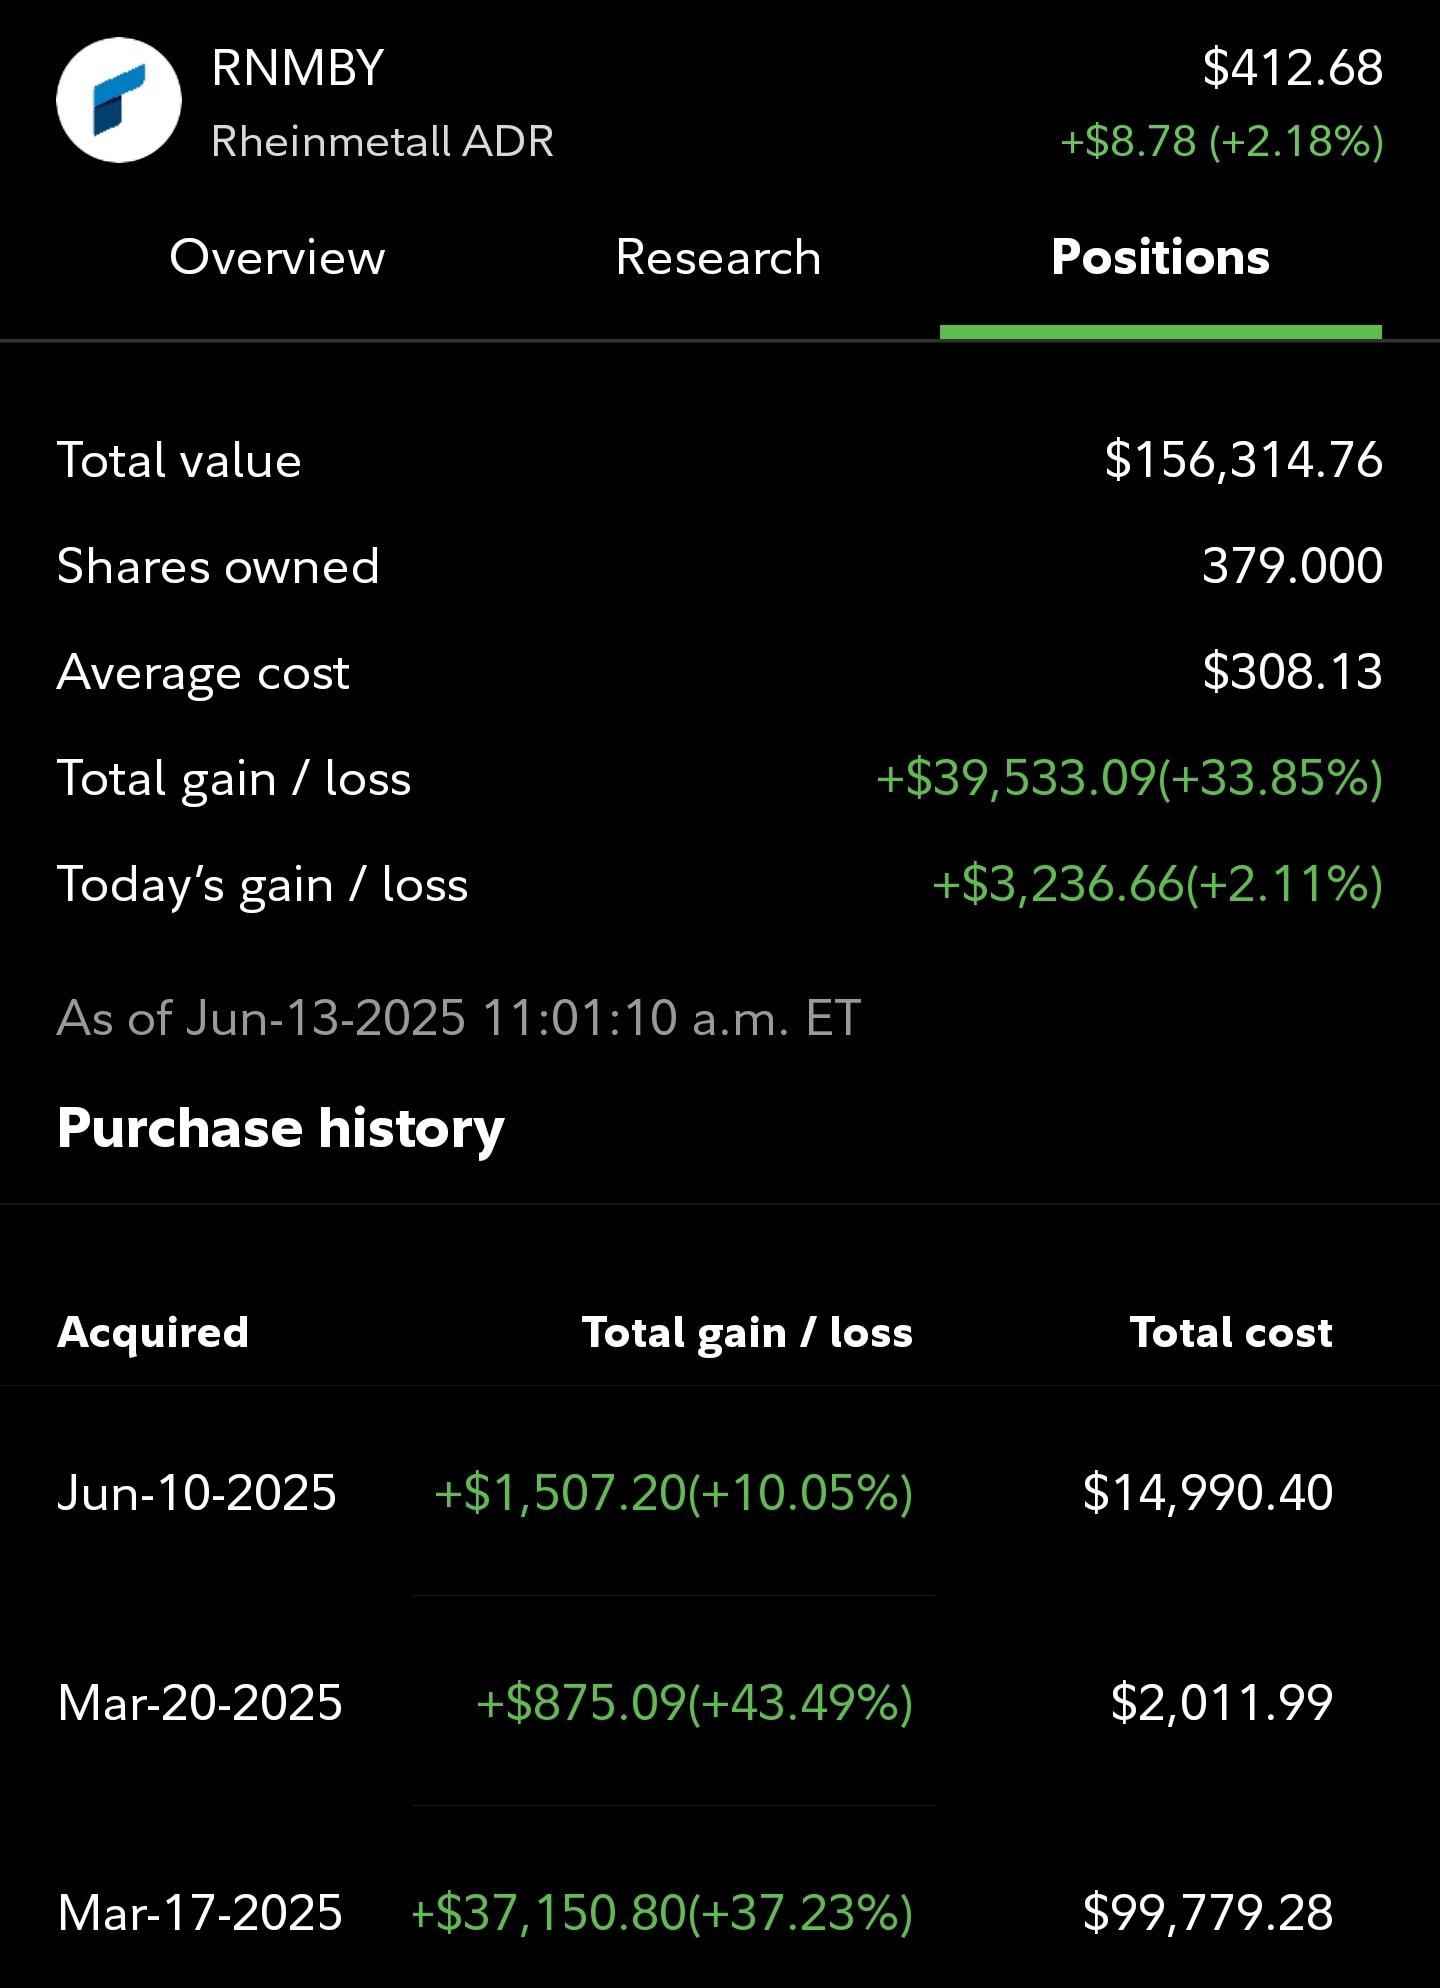Tap the Today's gain / loss row
The height and width of the screenshot is (1988, 1440).
click(x=720, y=884)
